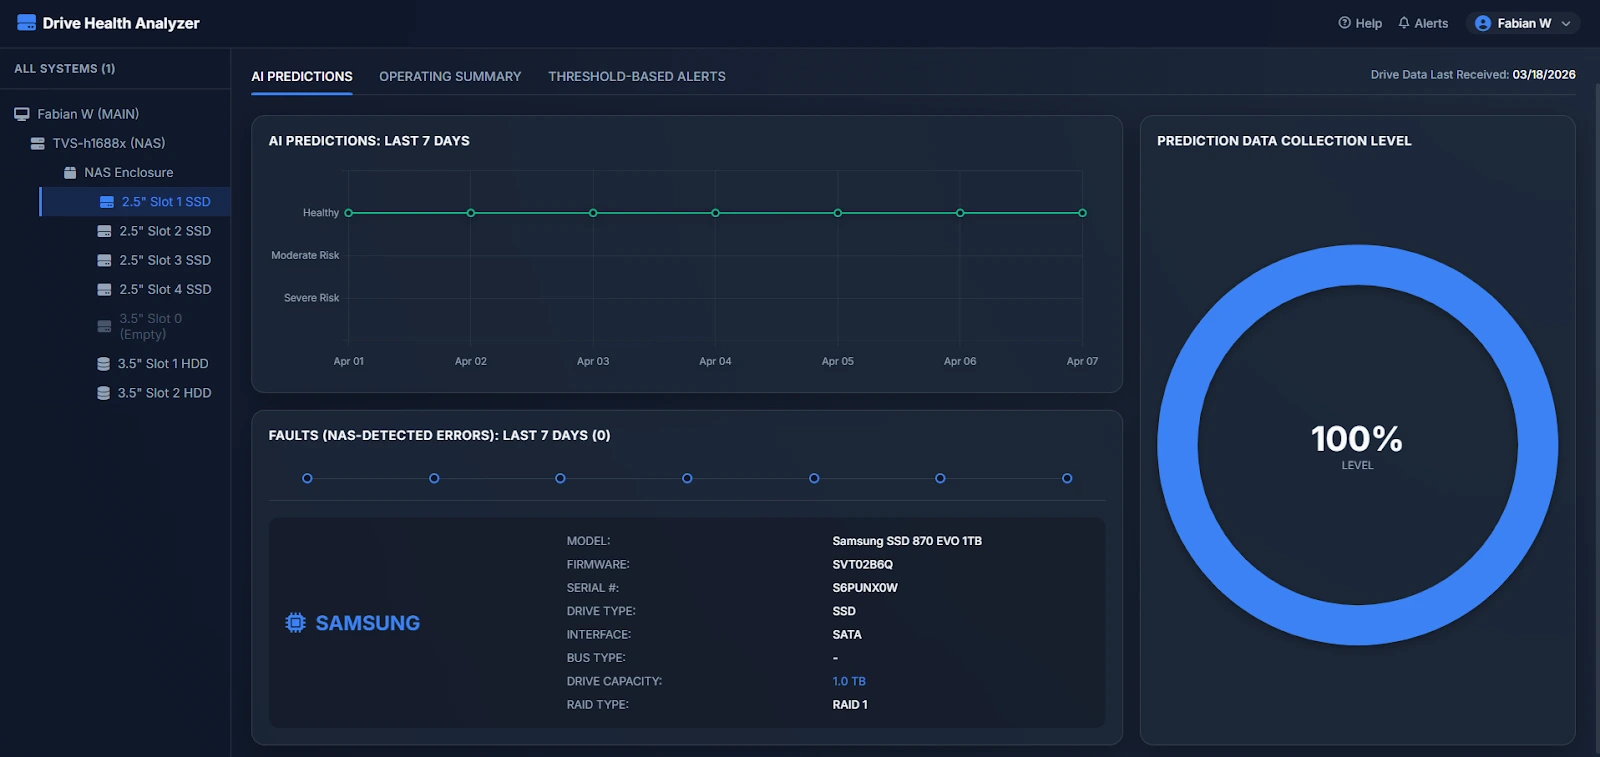
Task: Click the 100% prediction level ring
Action: point(1357,264)
